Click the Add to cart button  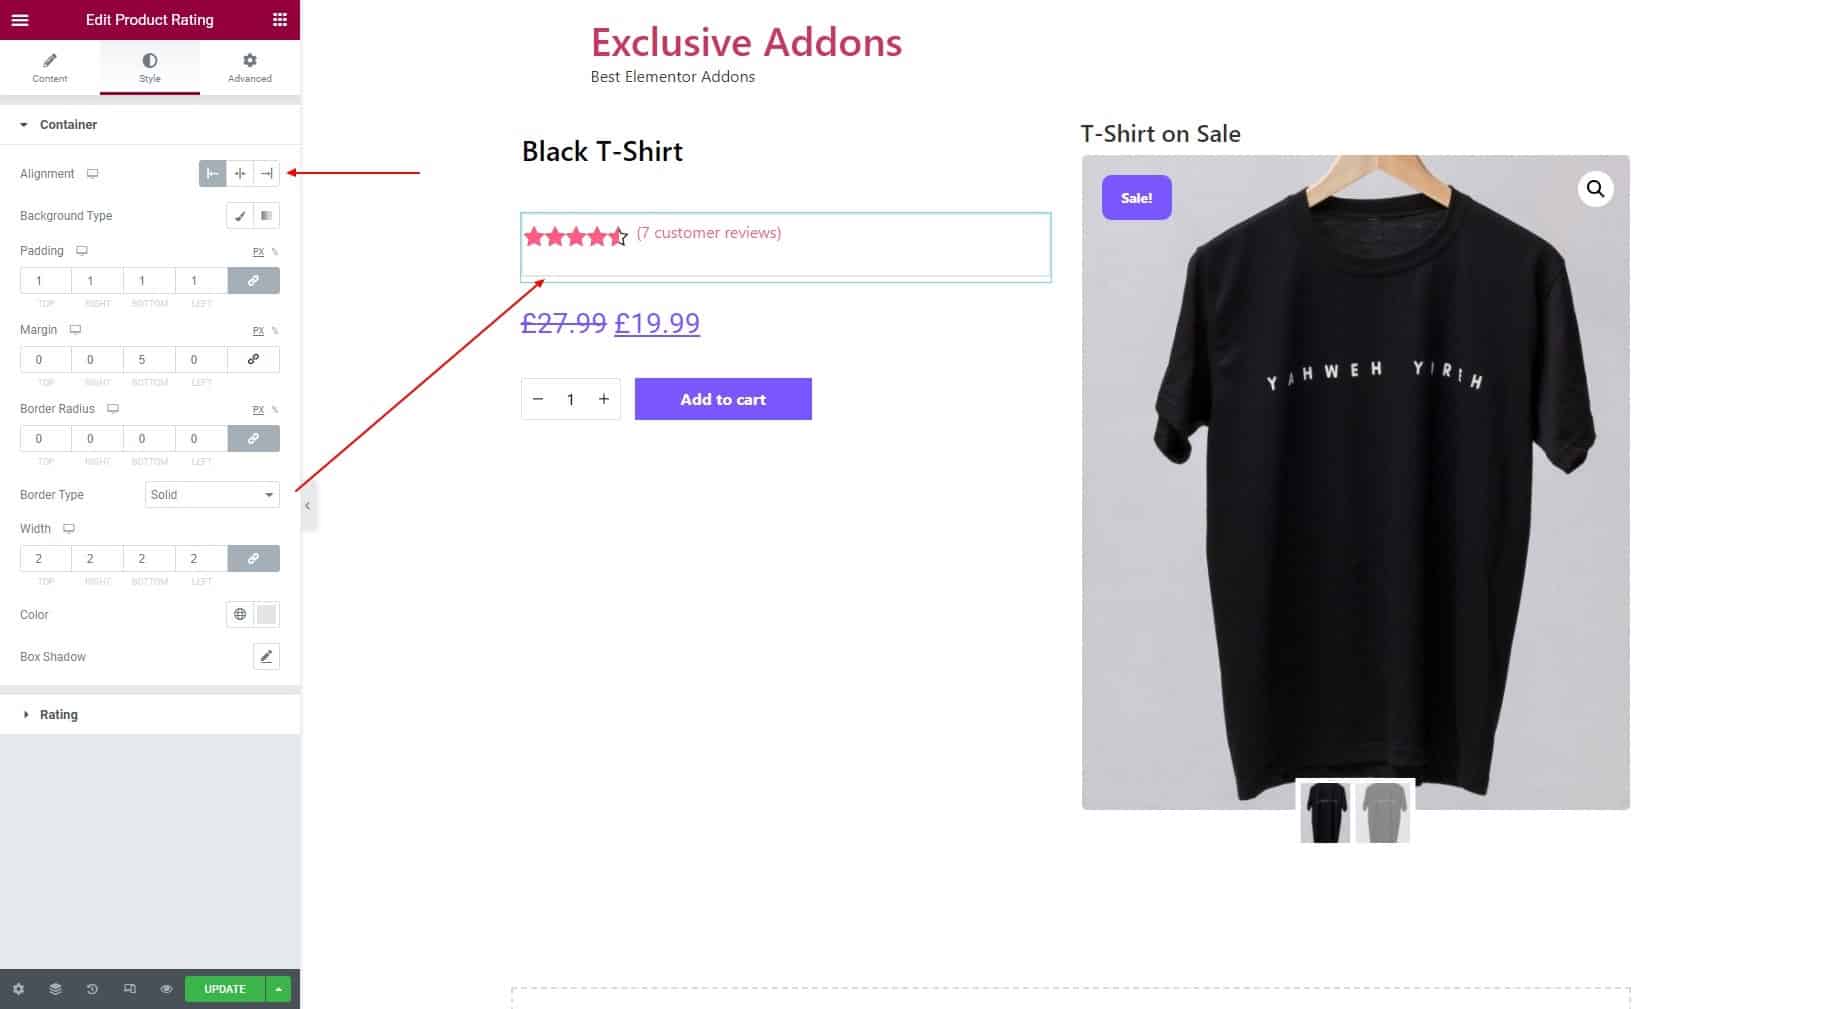click(x=723, y=399)
